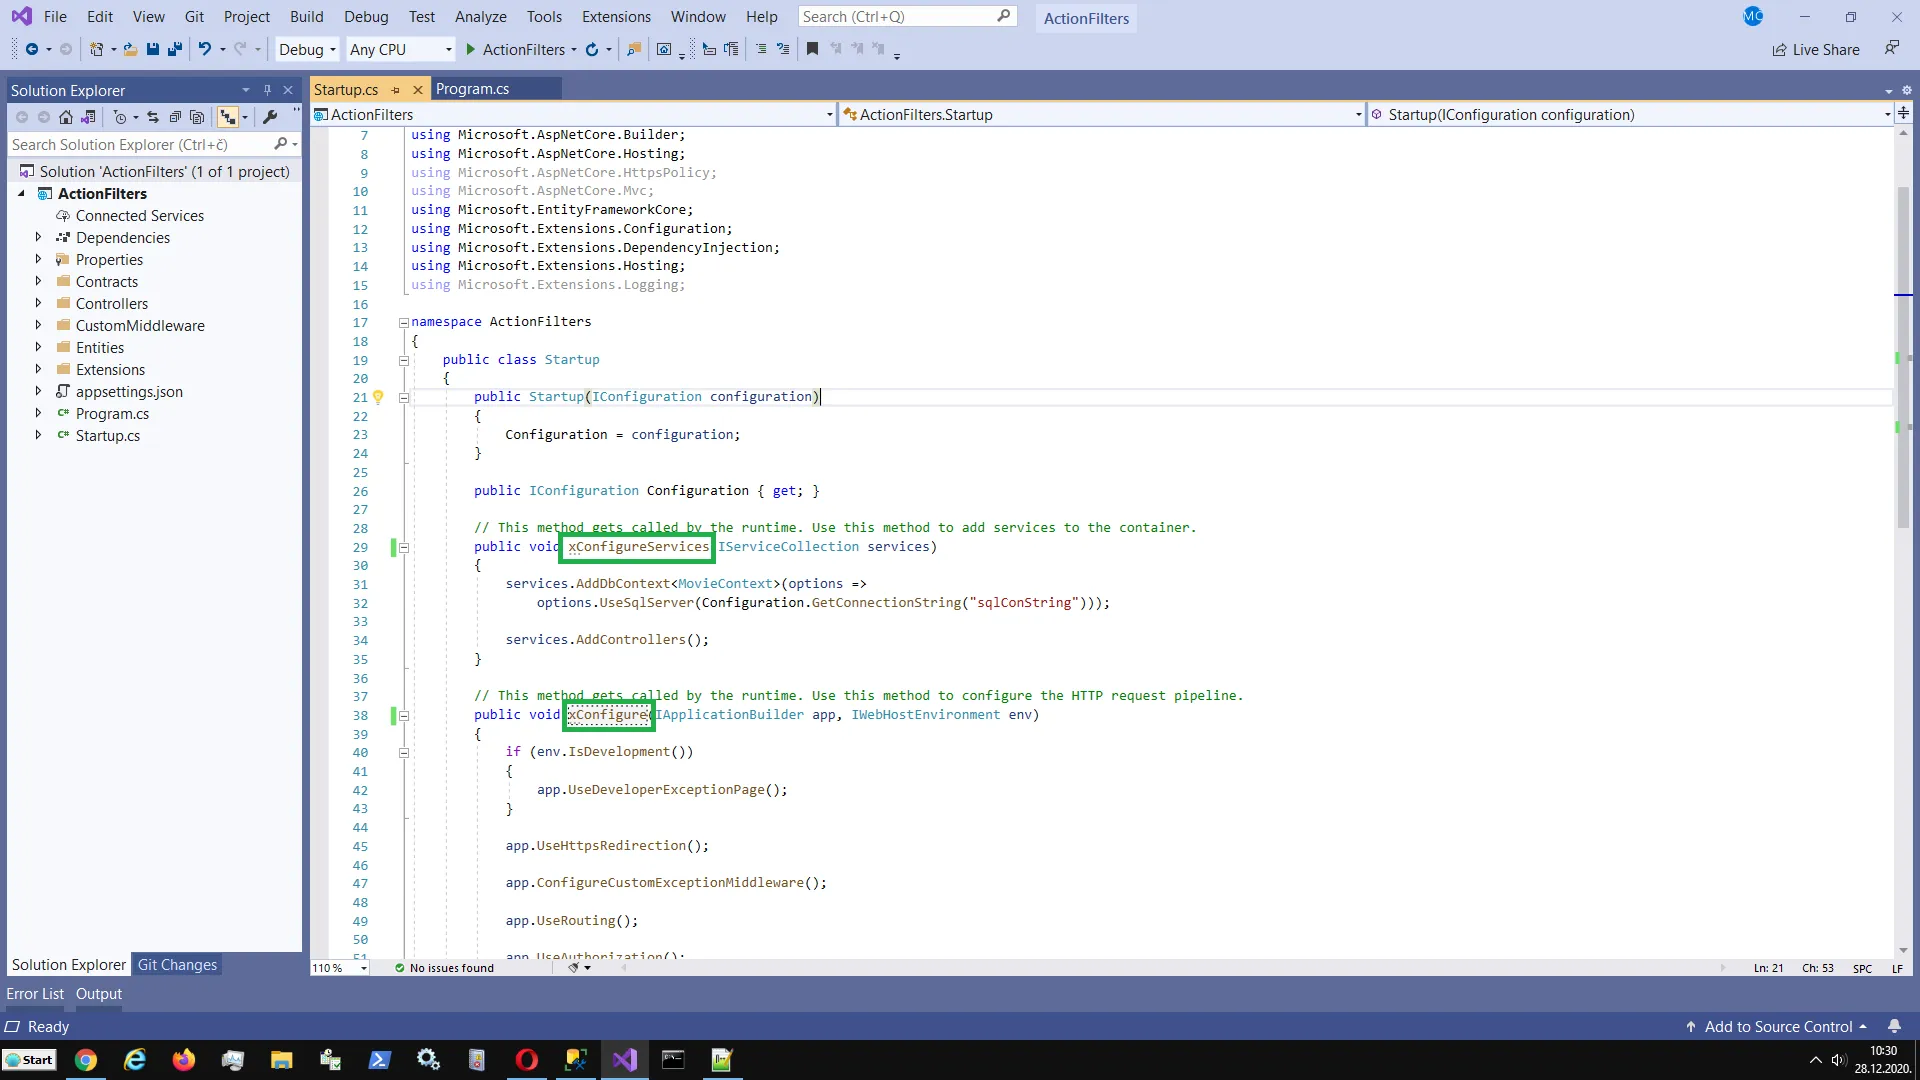1920x1080 pixels.
Task: Click the Collapse All icon in Solution Explorer
Action: coord(175,117)
